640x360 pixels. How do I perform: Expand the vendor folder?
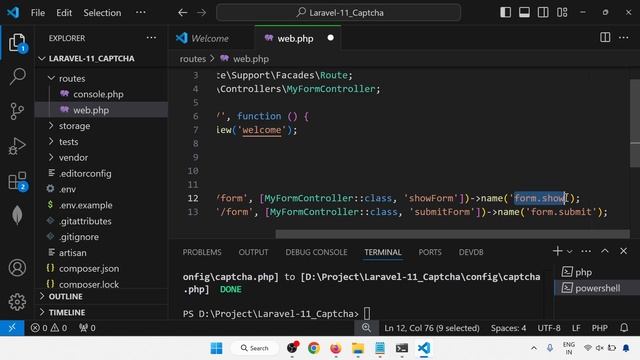coord(101,158)
